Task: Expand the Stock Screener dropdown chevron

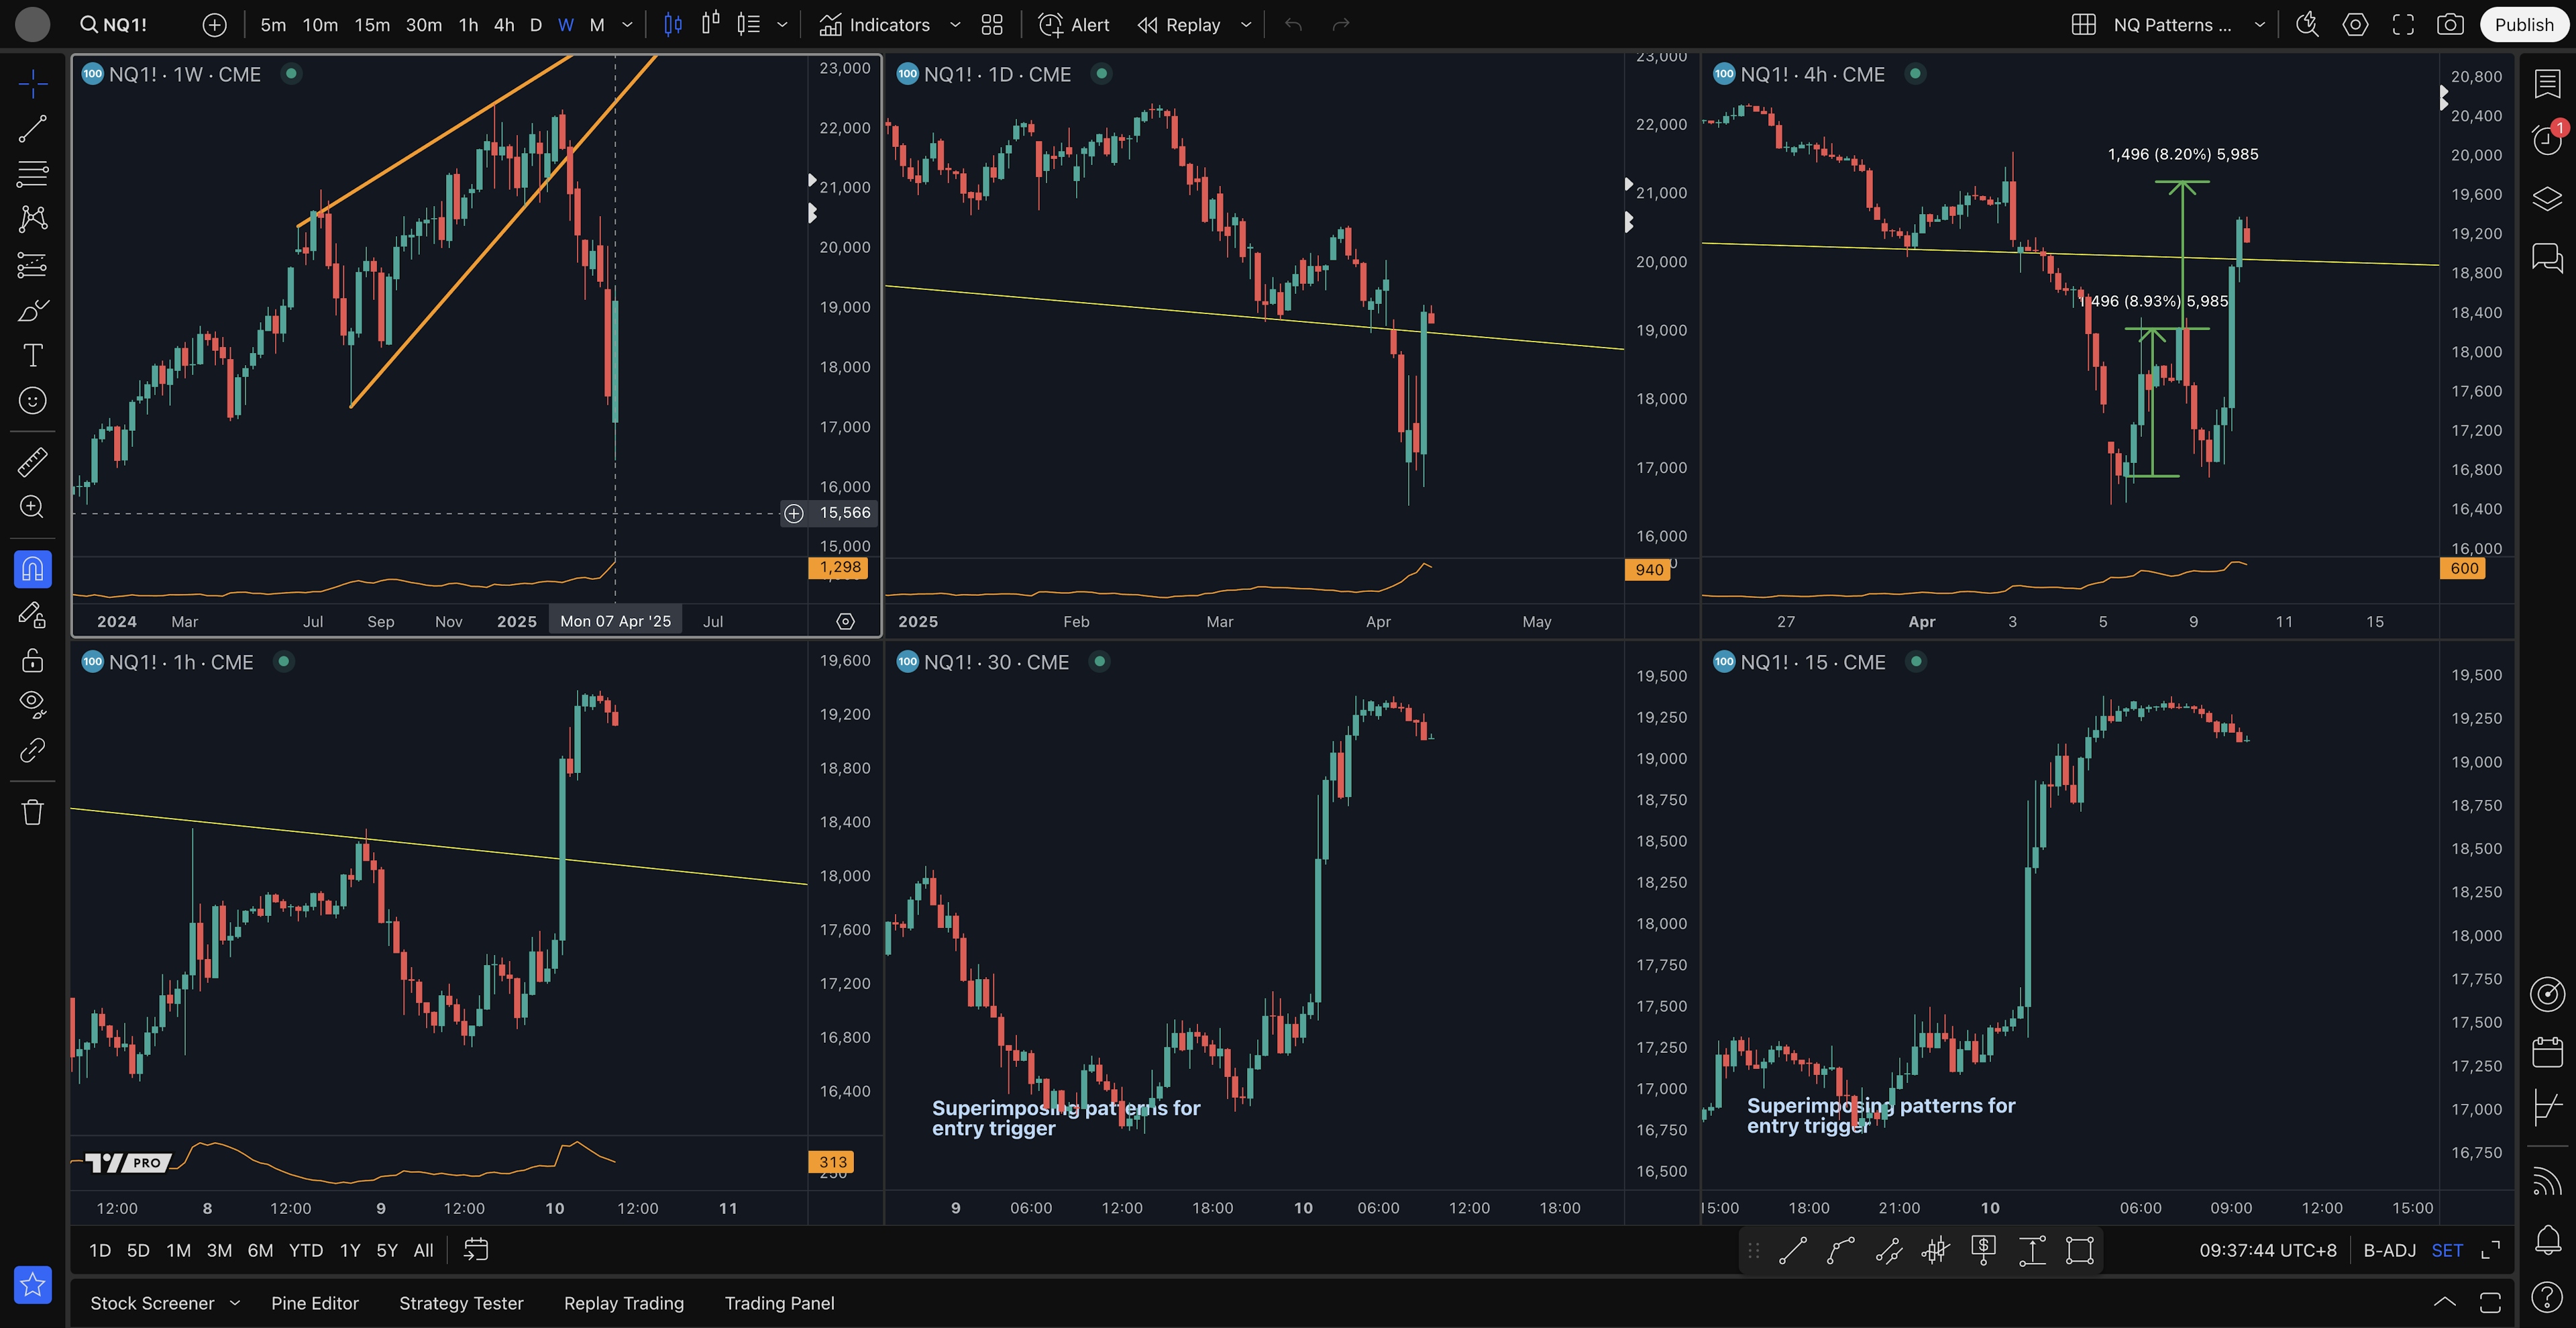Action: (x=235, y=1302)
